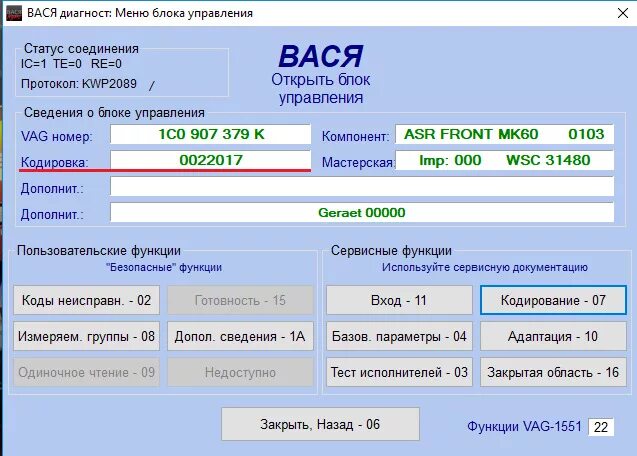637x456 pixels.
Task: Click the Компонент field ASR FRONT MK60
Action: tap(504, 134)
